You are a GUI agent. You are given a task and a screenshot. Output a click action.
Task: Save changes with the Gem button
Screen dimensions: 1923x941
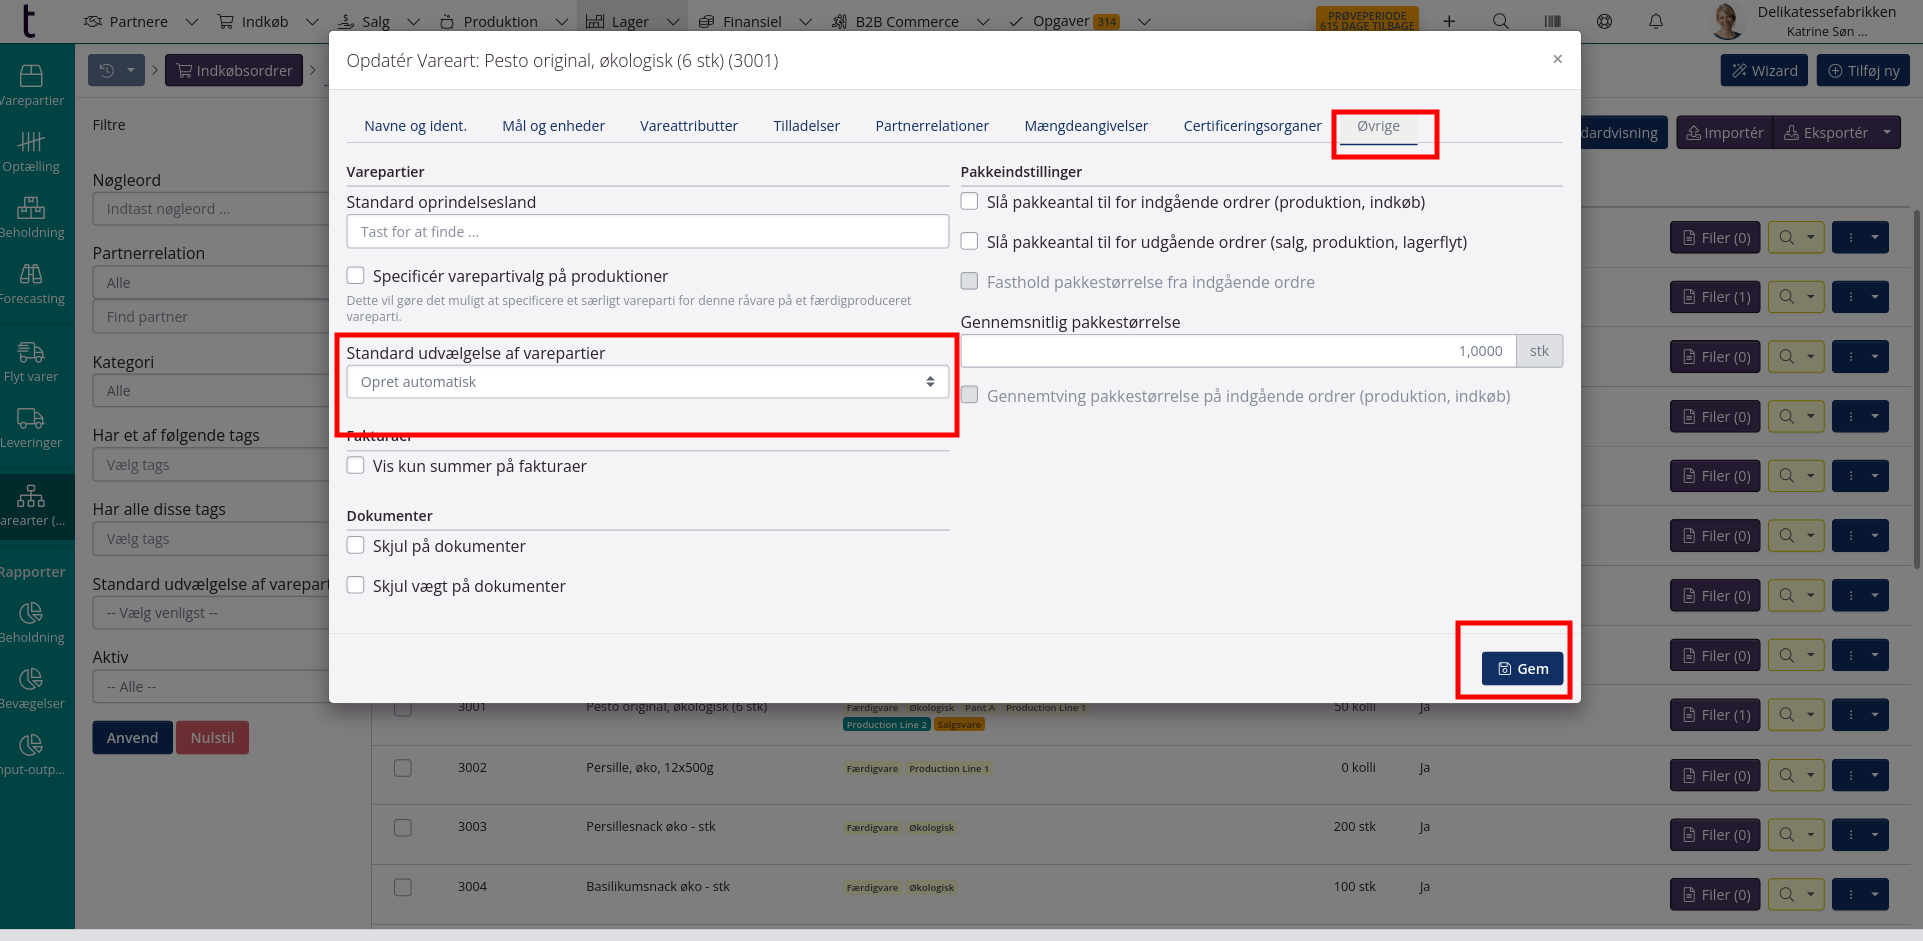[x=1522, y=669]
